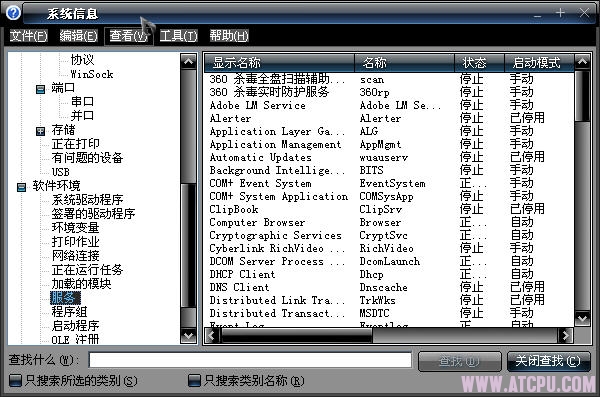Select the 程序组 tree item

[x=69, y=312]
